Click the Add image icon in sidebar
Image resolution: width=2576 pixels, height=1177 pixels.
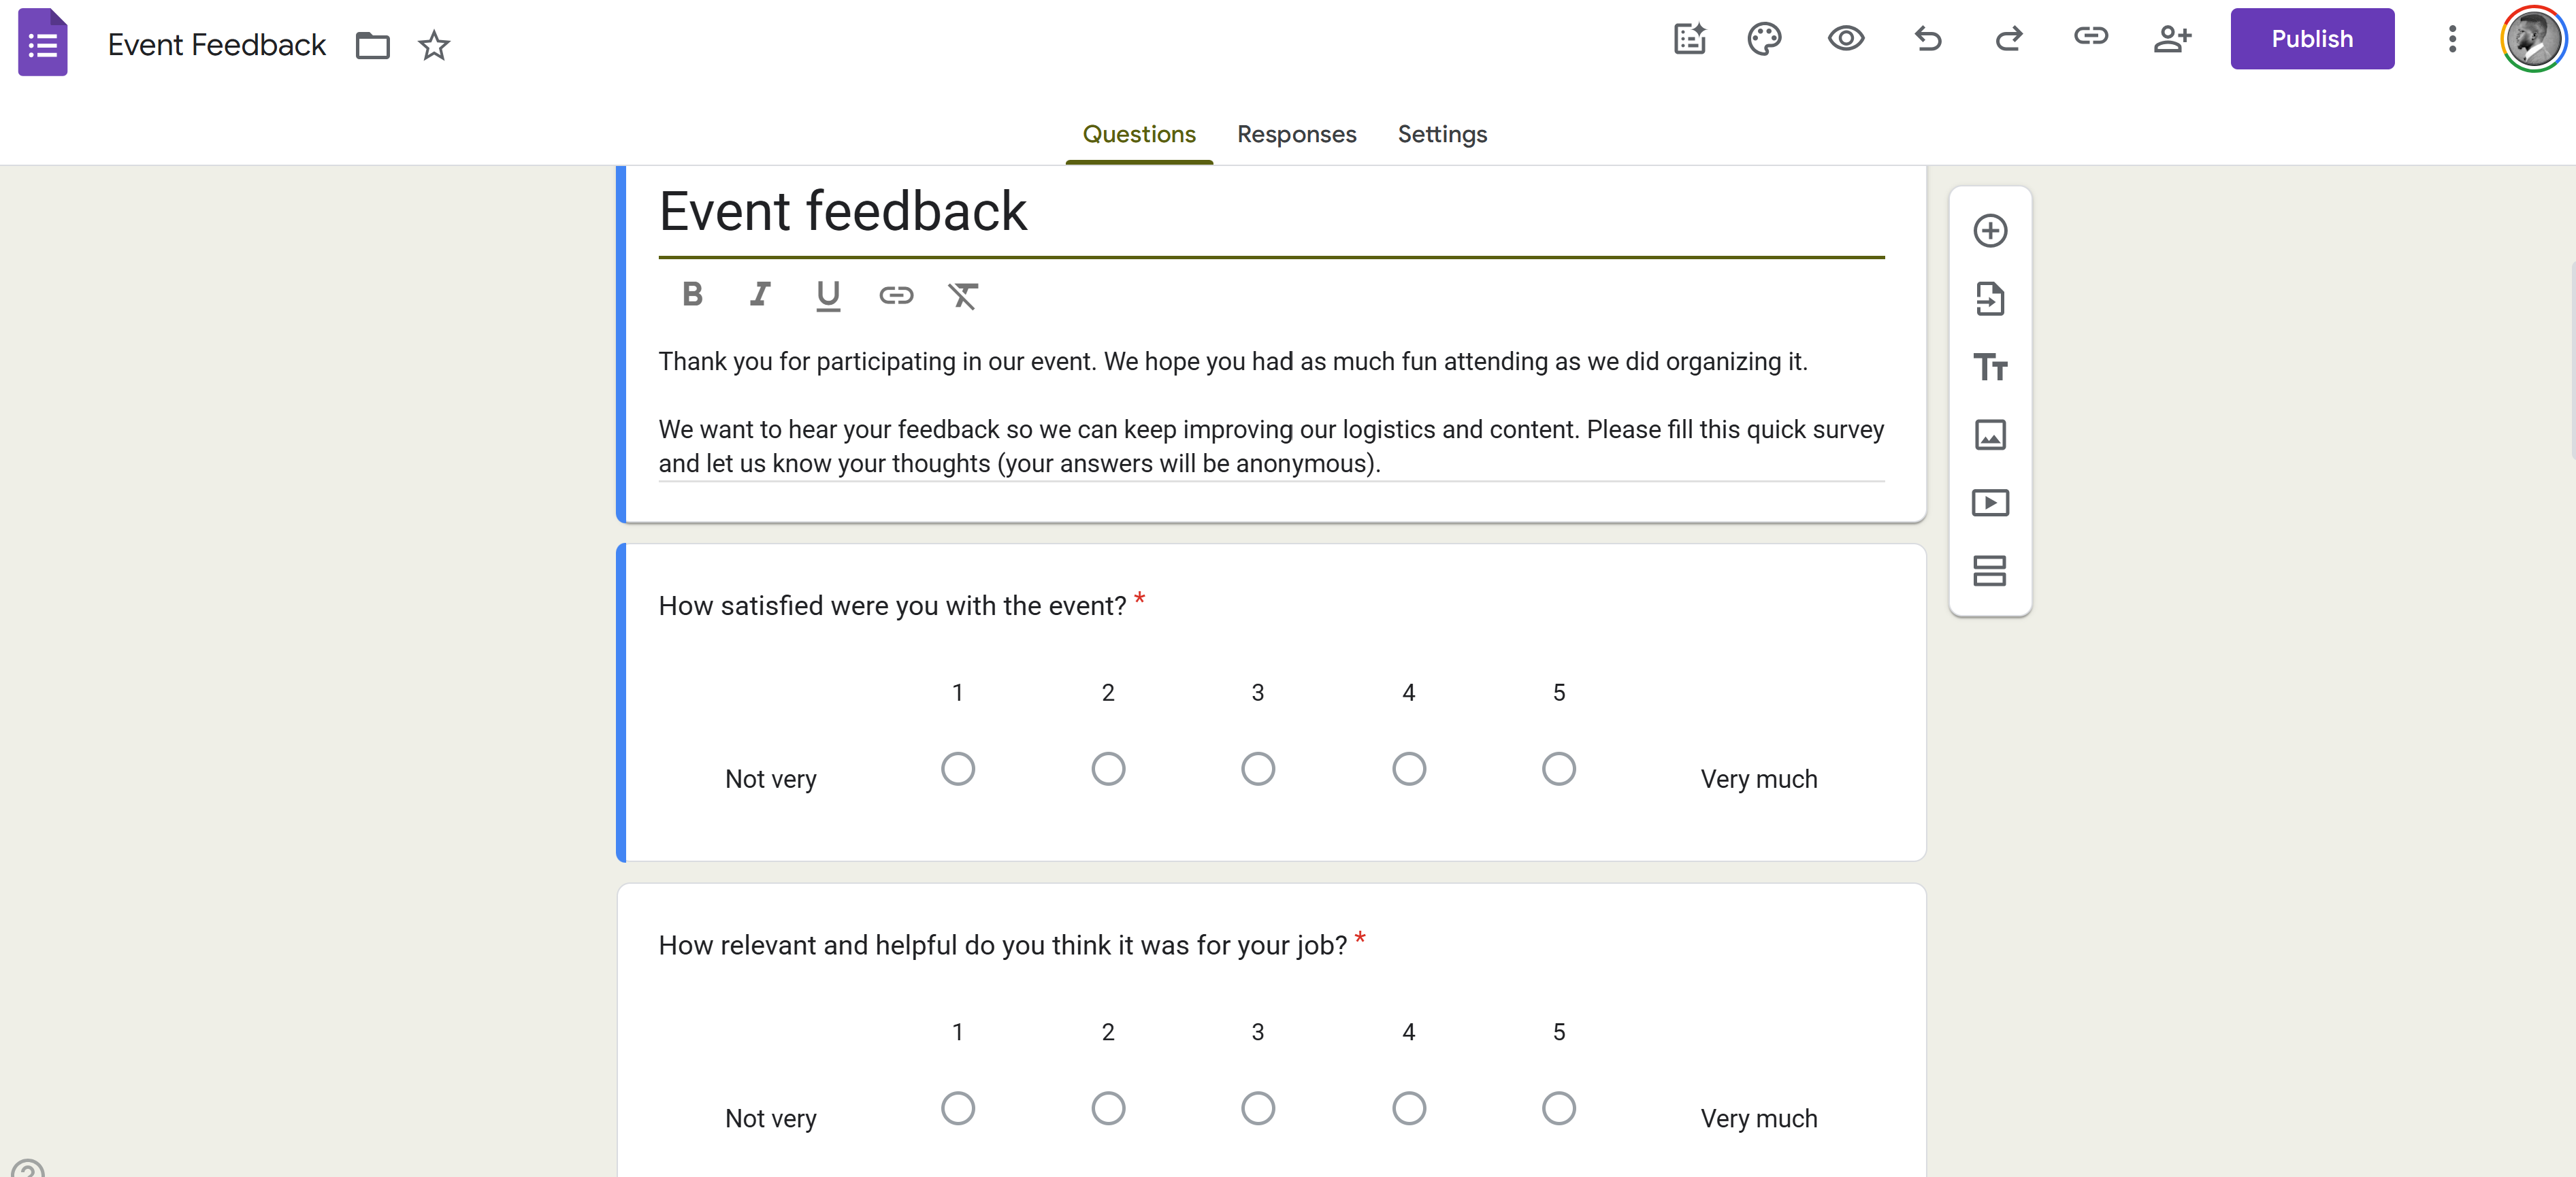tap(1989, 435)
